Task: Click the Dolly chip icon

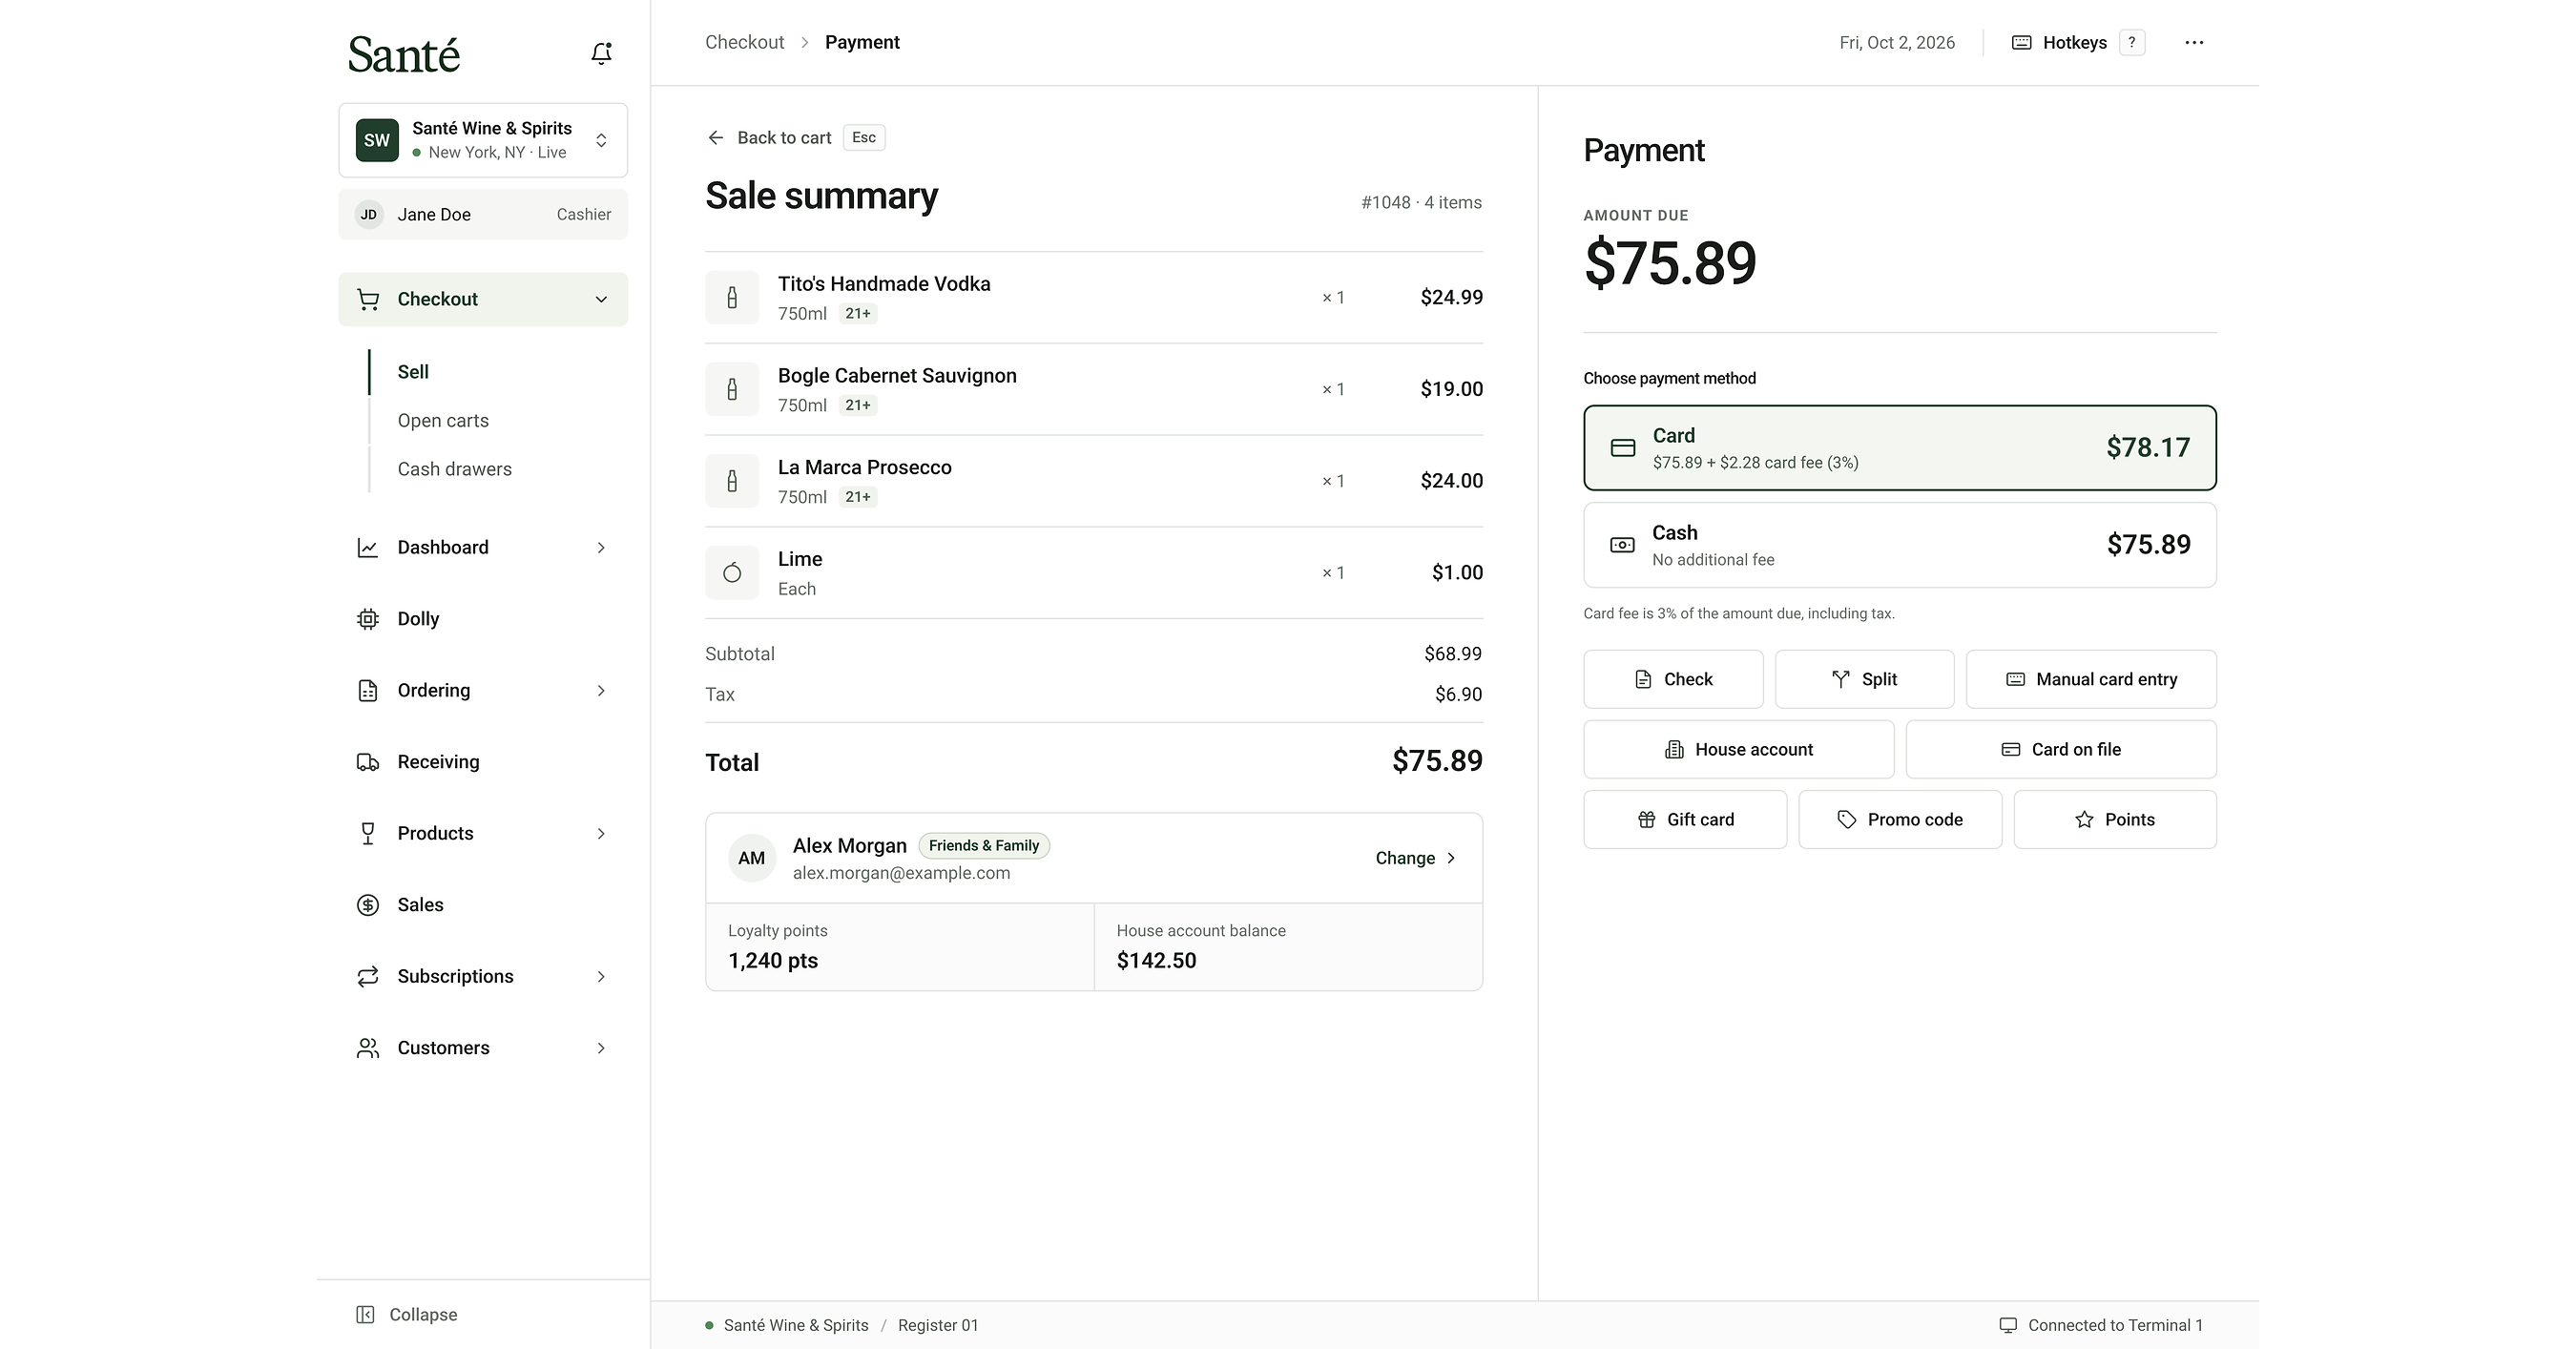Action: 368,619
